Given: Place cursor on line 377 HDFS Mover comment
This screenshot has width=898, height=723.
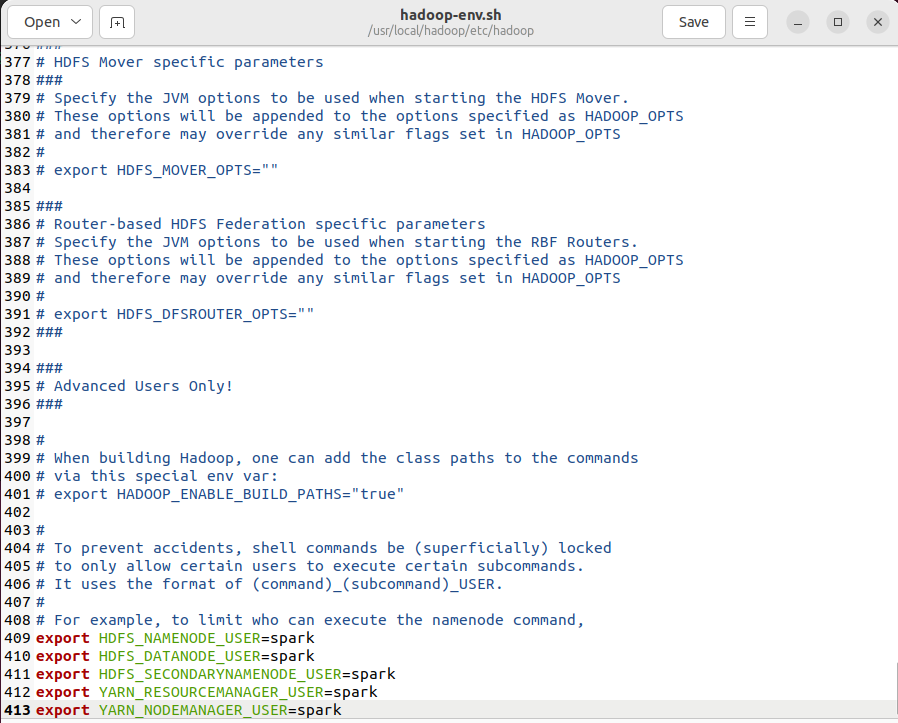Looking at the screenshot, I should [180, 62].
